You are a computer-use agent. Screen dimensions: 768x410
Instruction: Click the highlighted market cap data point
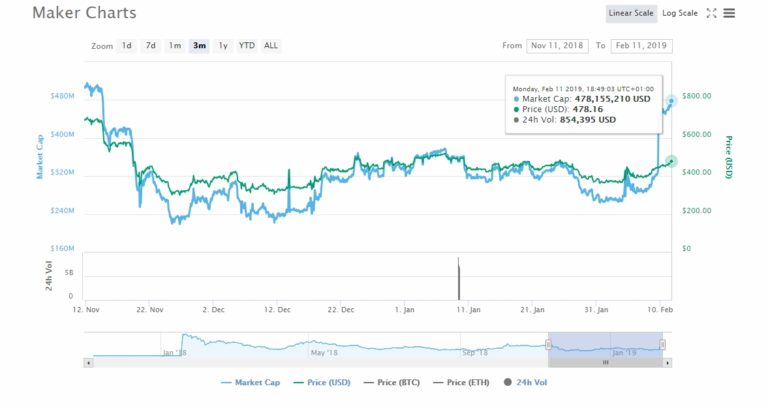click(x=671, y=101)
